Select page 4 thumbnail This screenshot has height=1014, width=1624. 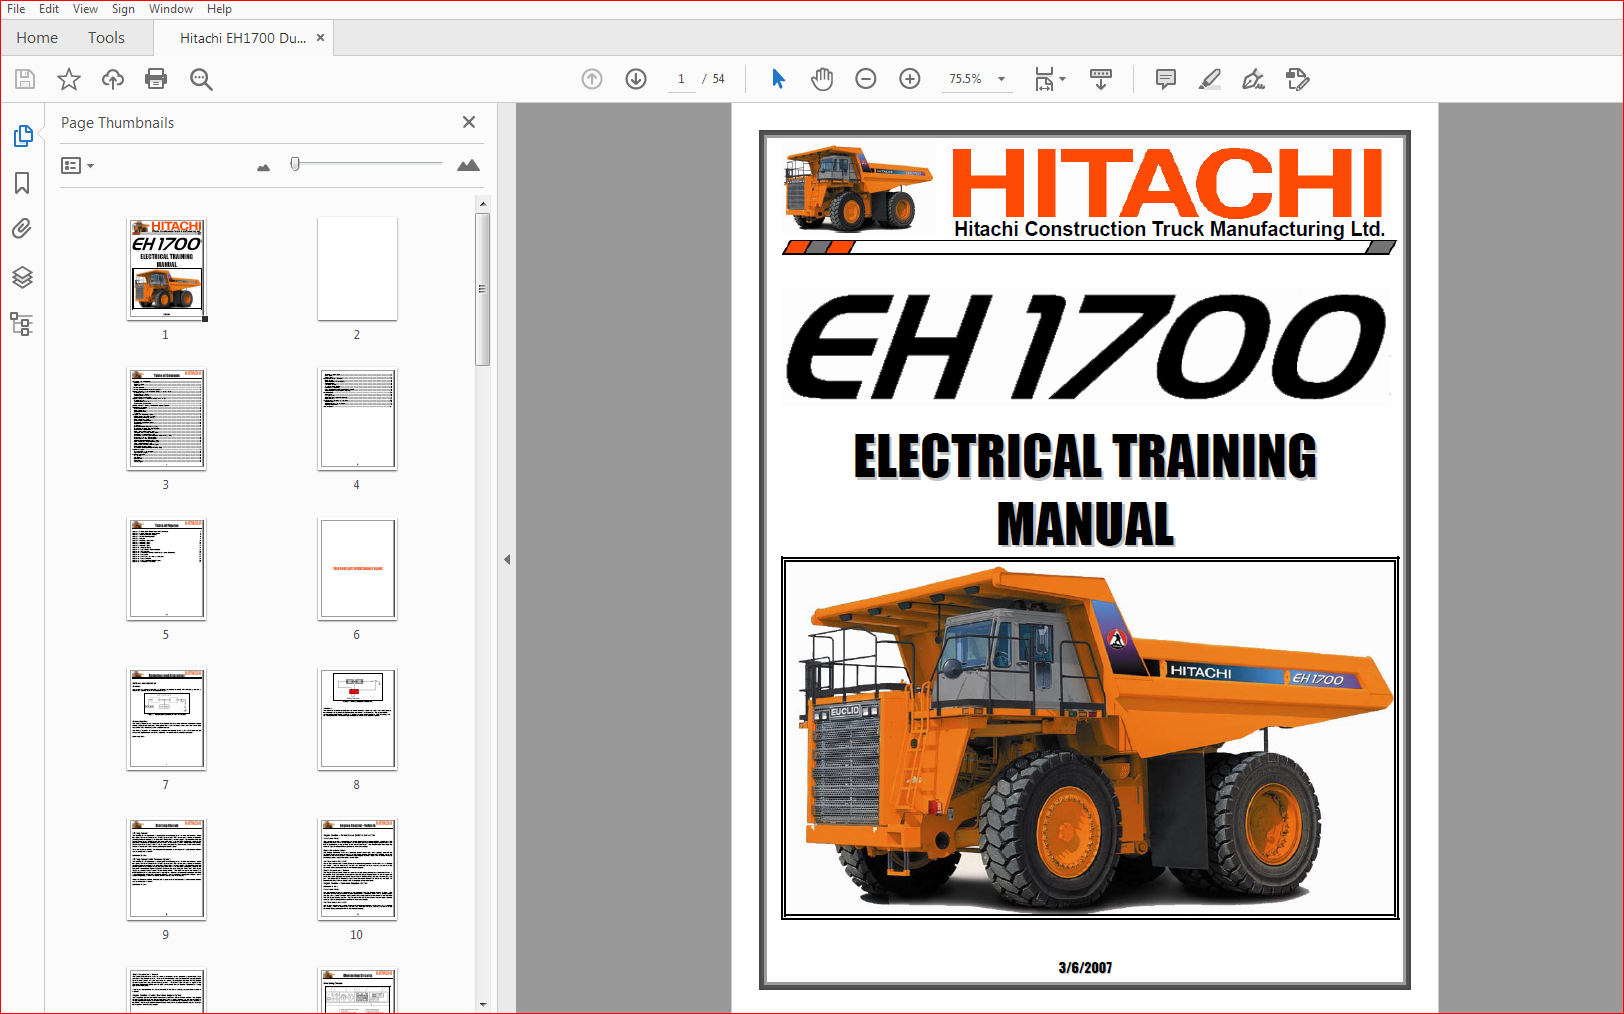click(x=357, y=419)
